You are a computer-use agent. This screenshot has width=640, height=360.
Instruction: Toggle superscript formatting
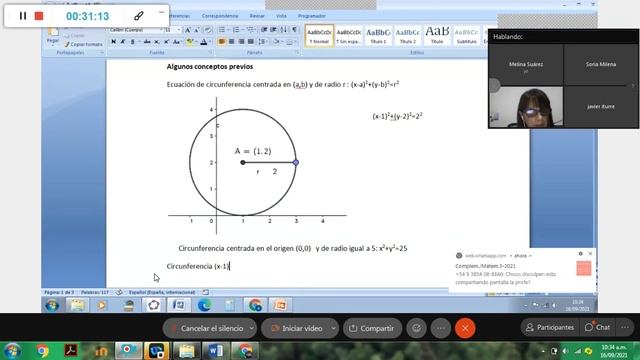click(x=167, y=42)
